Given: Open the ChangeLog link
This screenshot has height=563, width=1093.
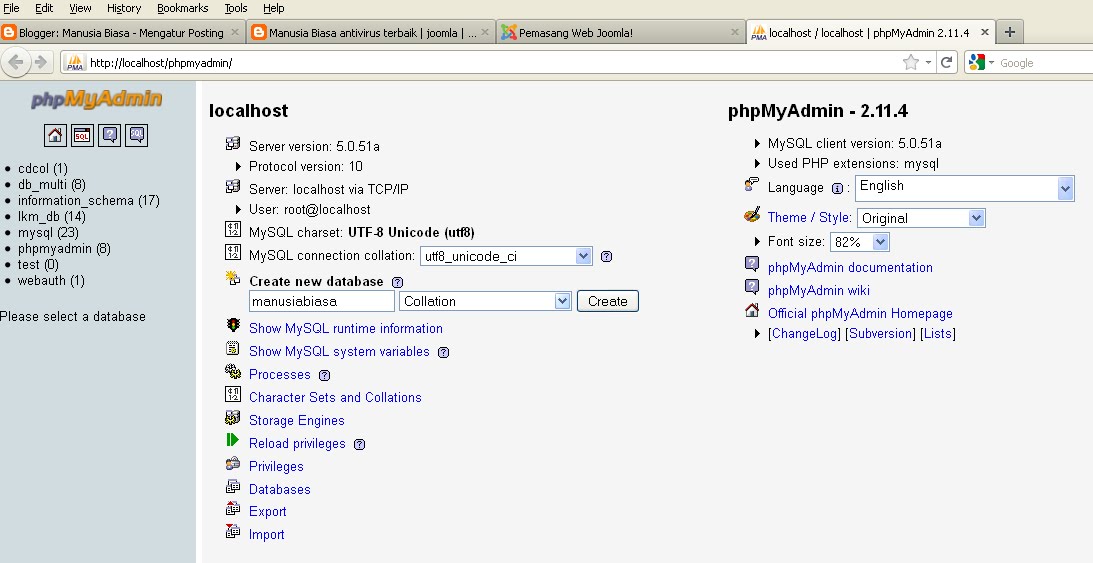Looking at the screenshot, I should coord(804,334).
